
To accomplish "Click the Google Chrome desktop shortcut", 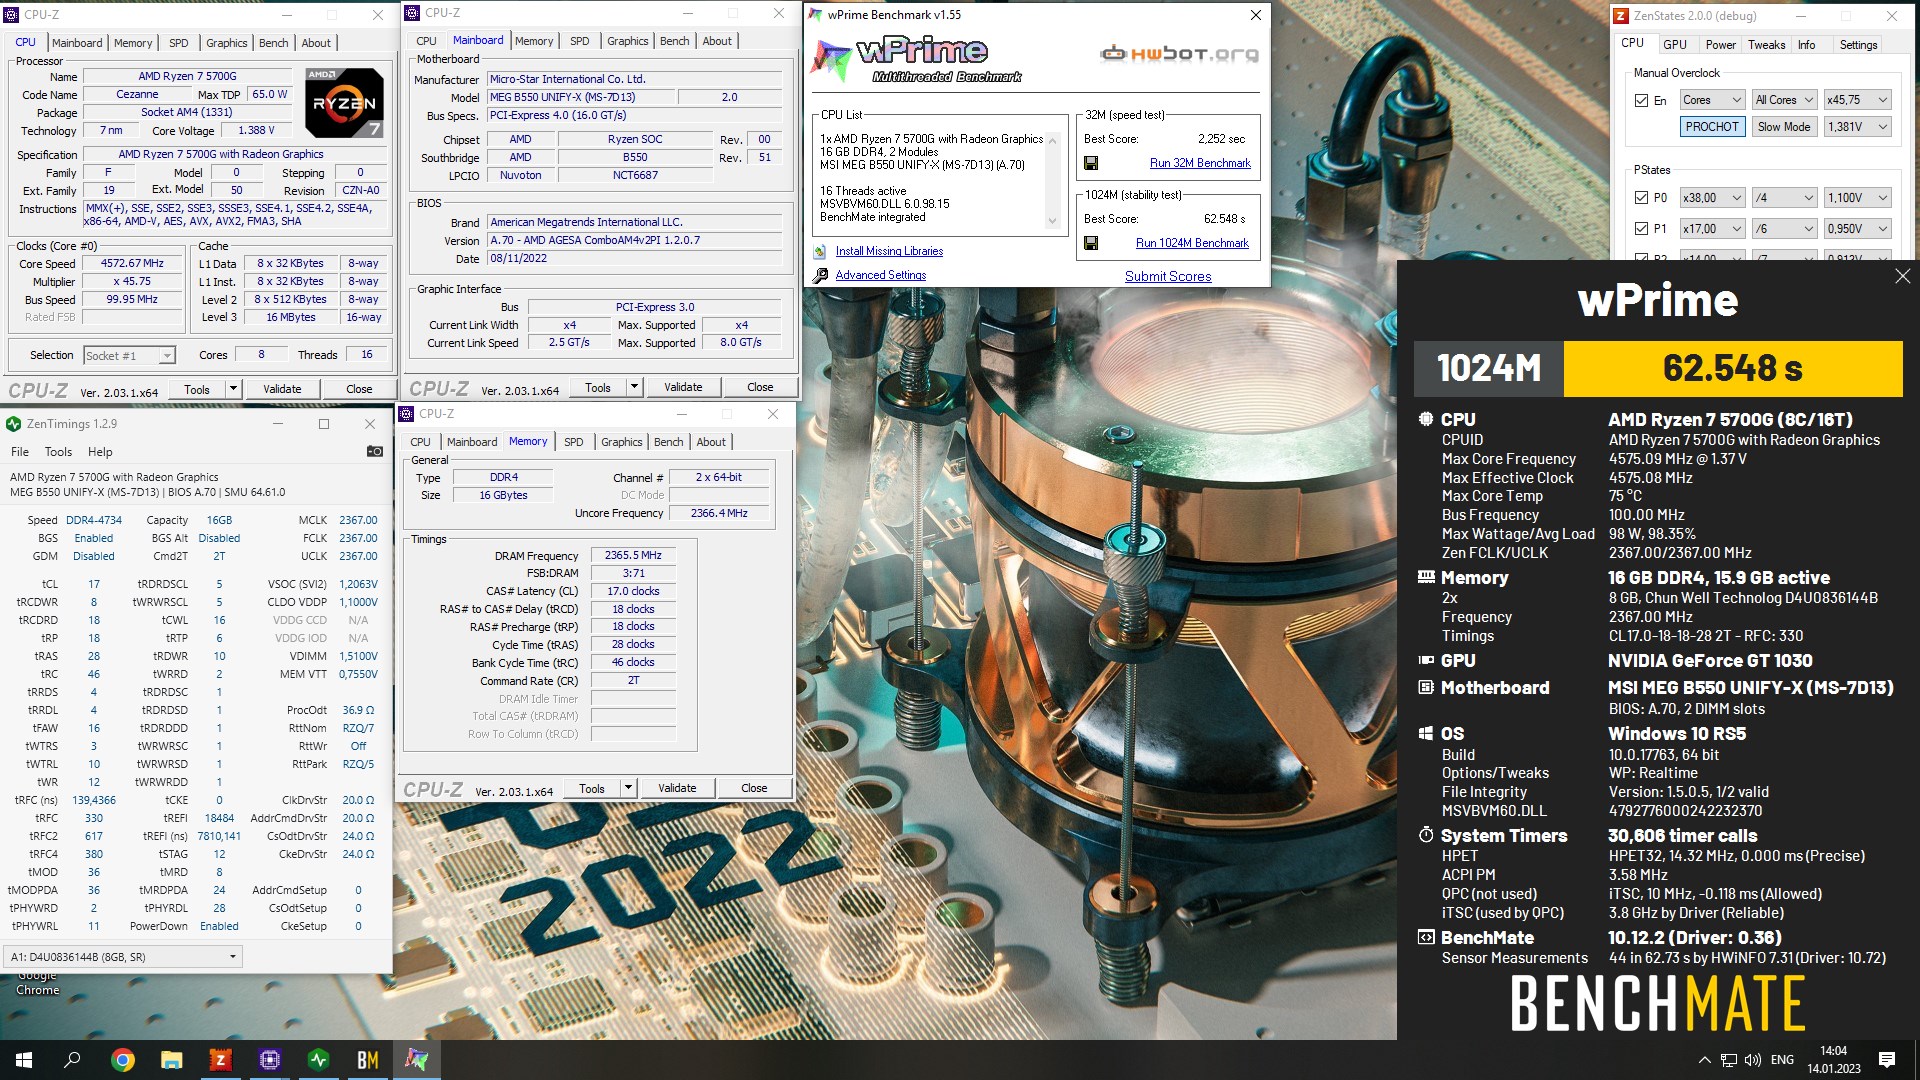I will tap(37, 983).
